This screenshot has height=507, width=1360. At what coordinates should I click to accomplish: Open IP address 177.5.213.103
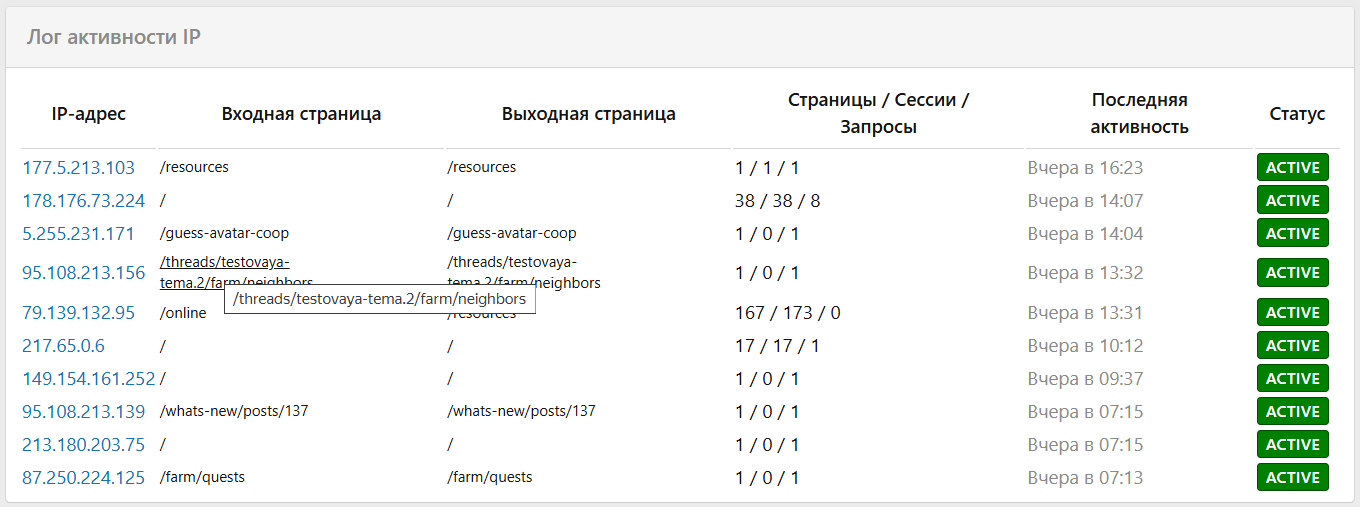click(78, 168)
